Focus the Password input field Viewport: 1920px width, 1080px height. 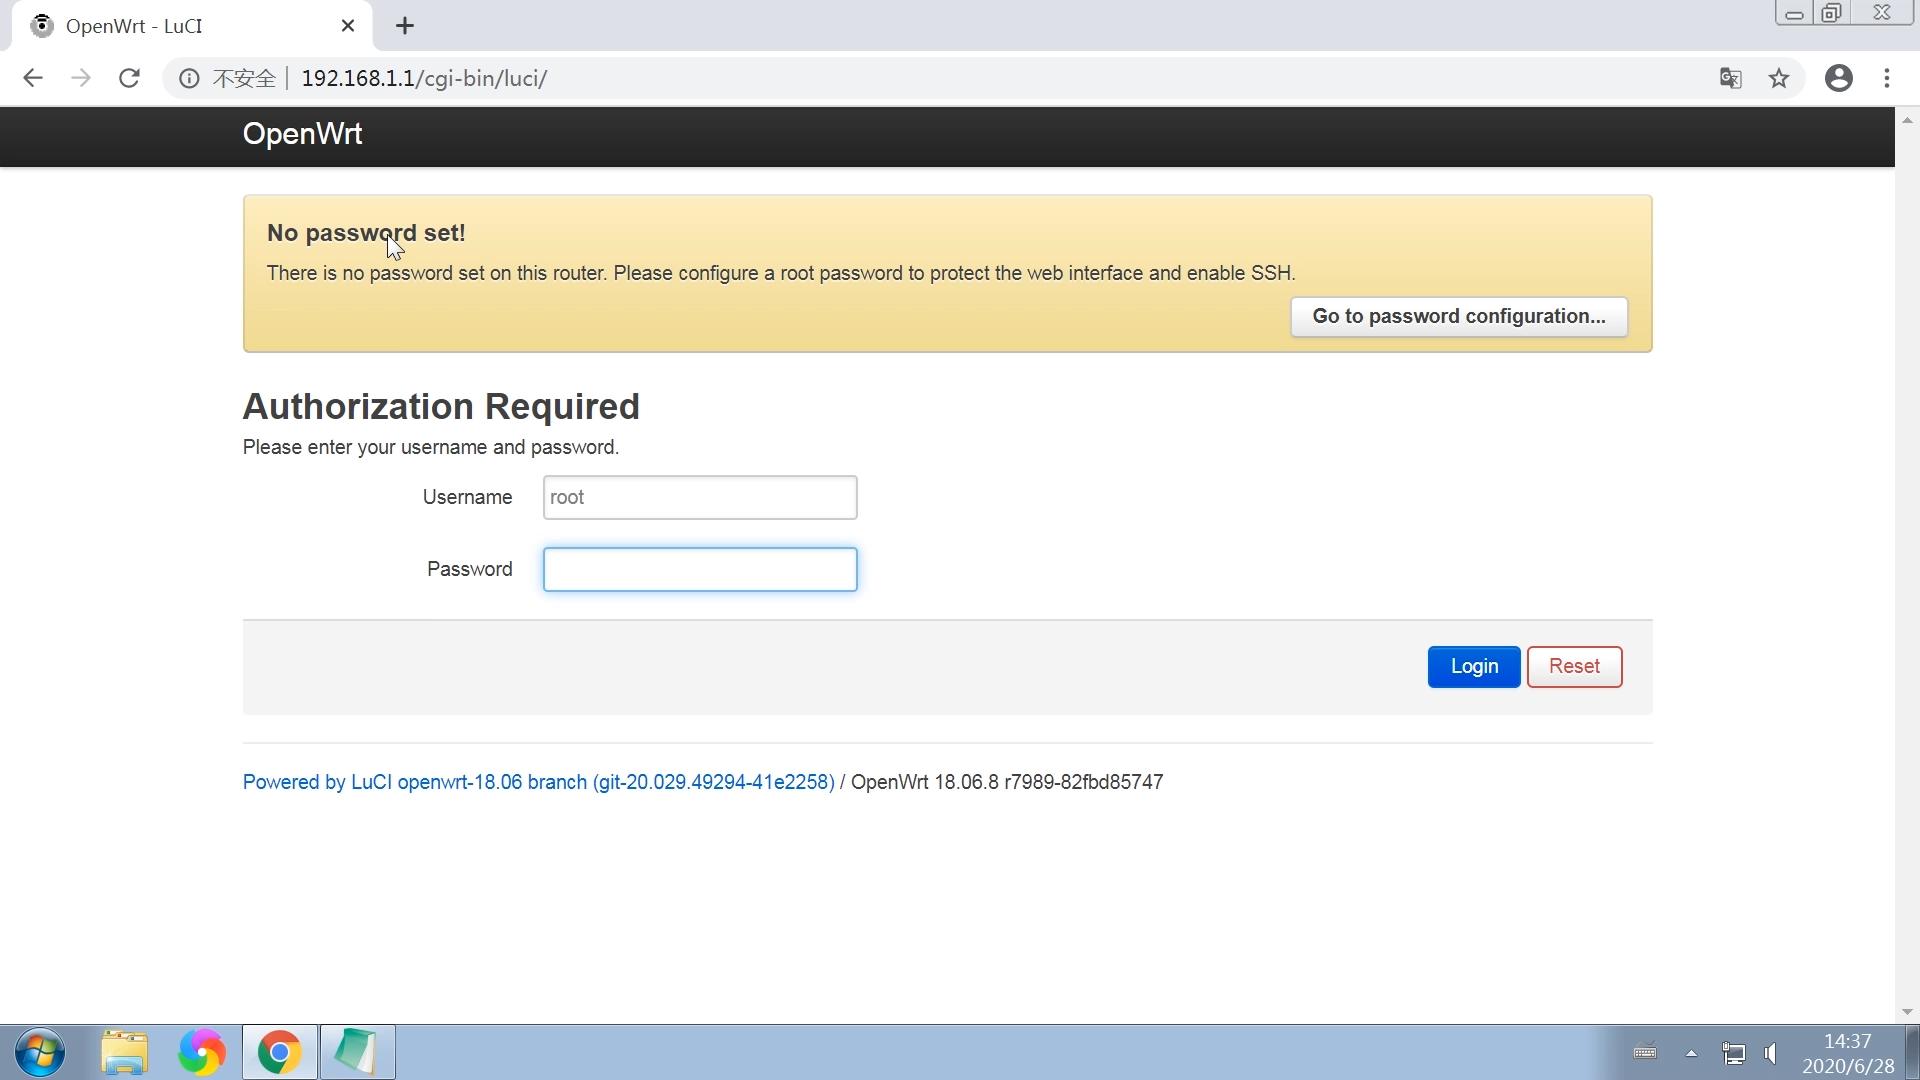[700, 570]
